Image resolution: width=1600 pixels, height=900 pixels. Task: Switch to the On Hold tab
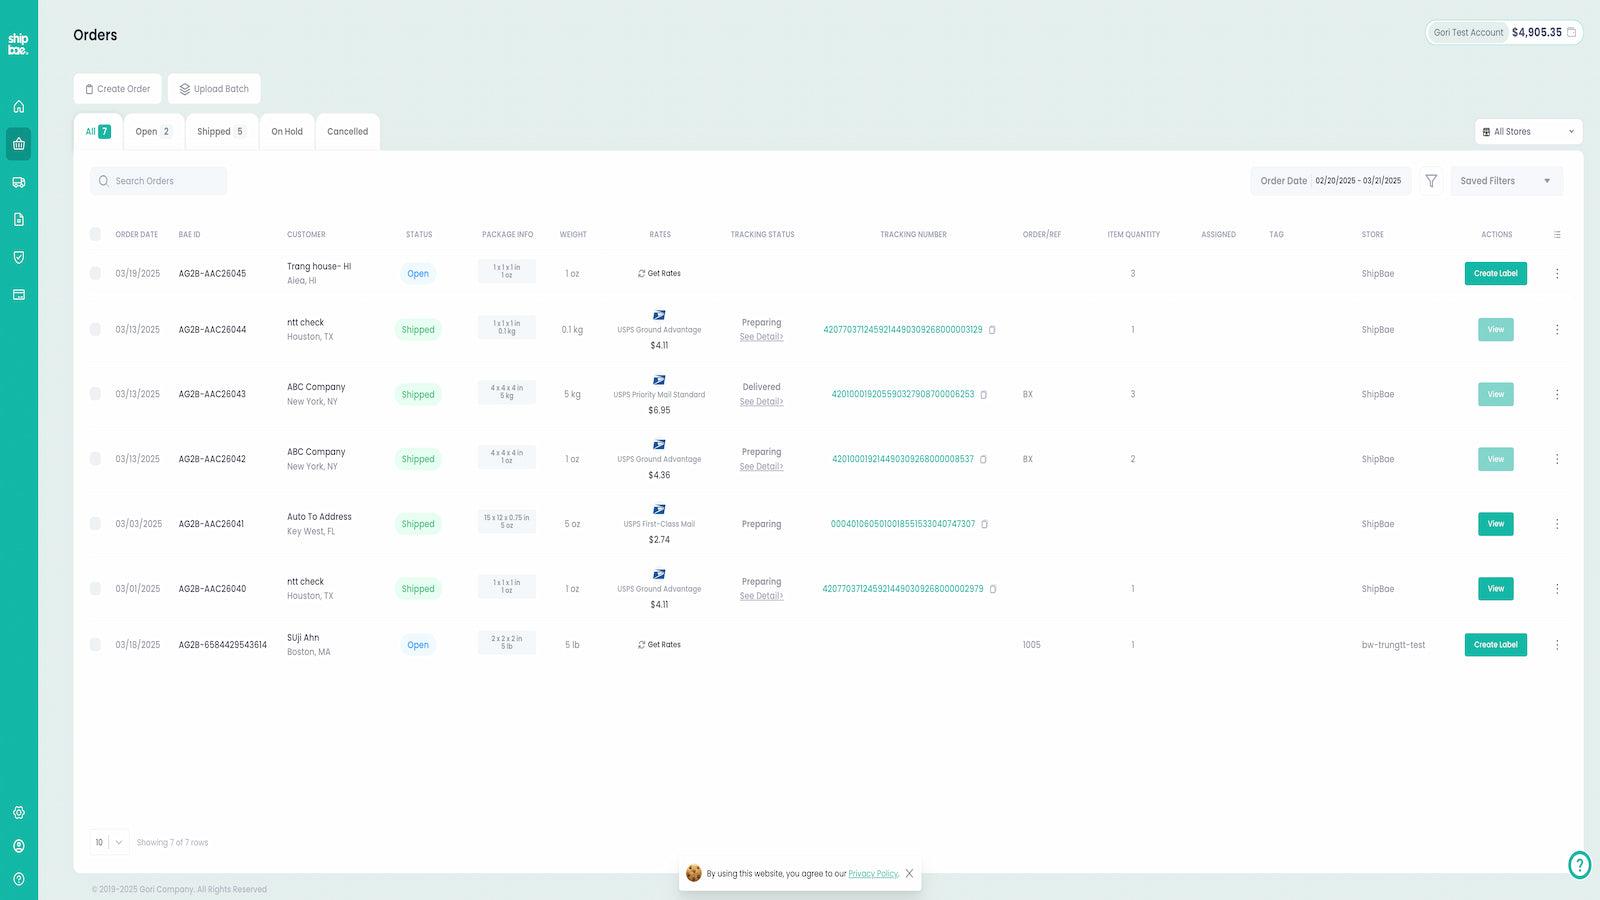(x=287, y=132)
